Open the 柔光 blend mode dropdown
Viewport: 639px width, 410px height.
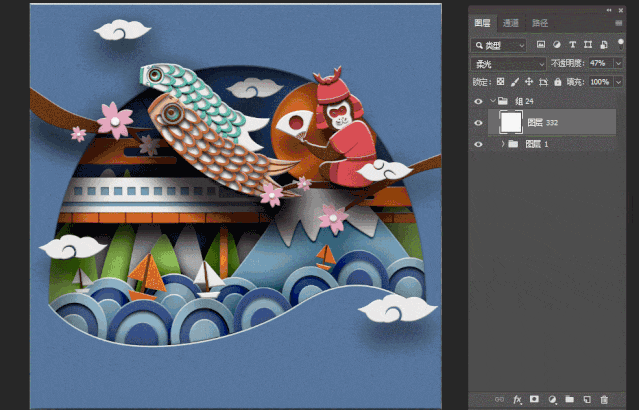pos(508,63)
